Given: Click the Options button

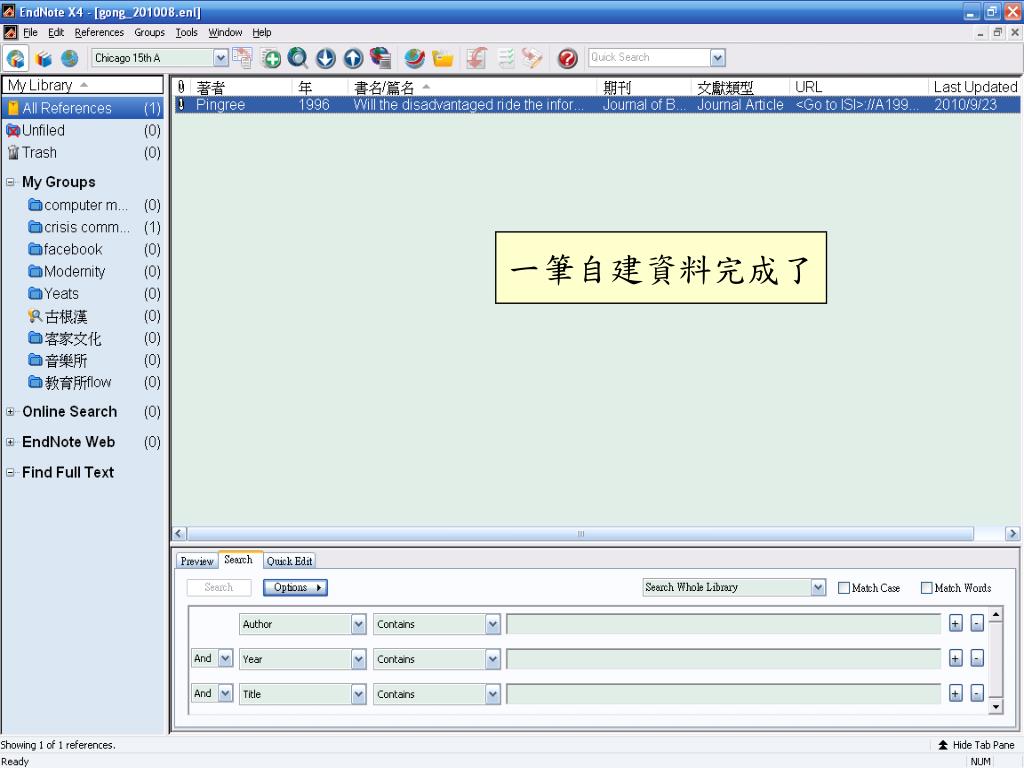Looking at the screenshot, I should [x=295, y=587].
